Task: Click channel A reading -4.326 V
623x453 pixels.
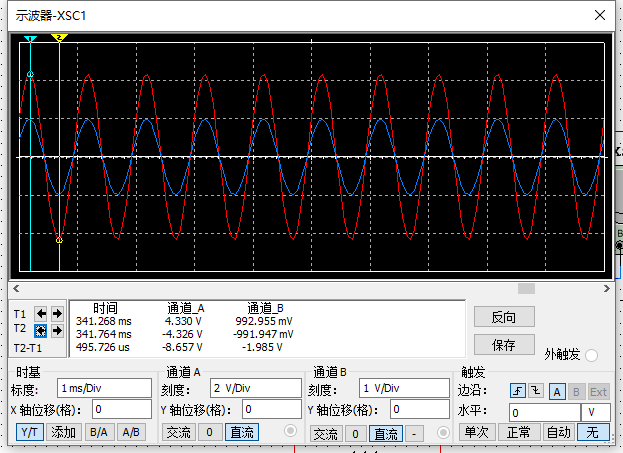Action: coord(182,334)
